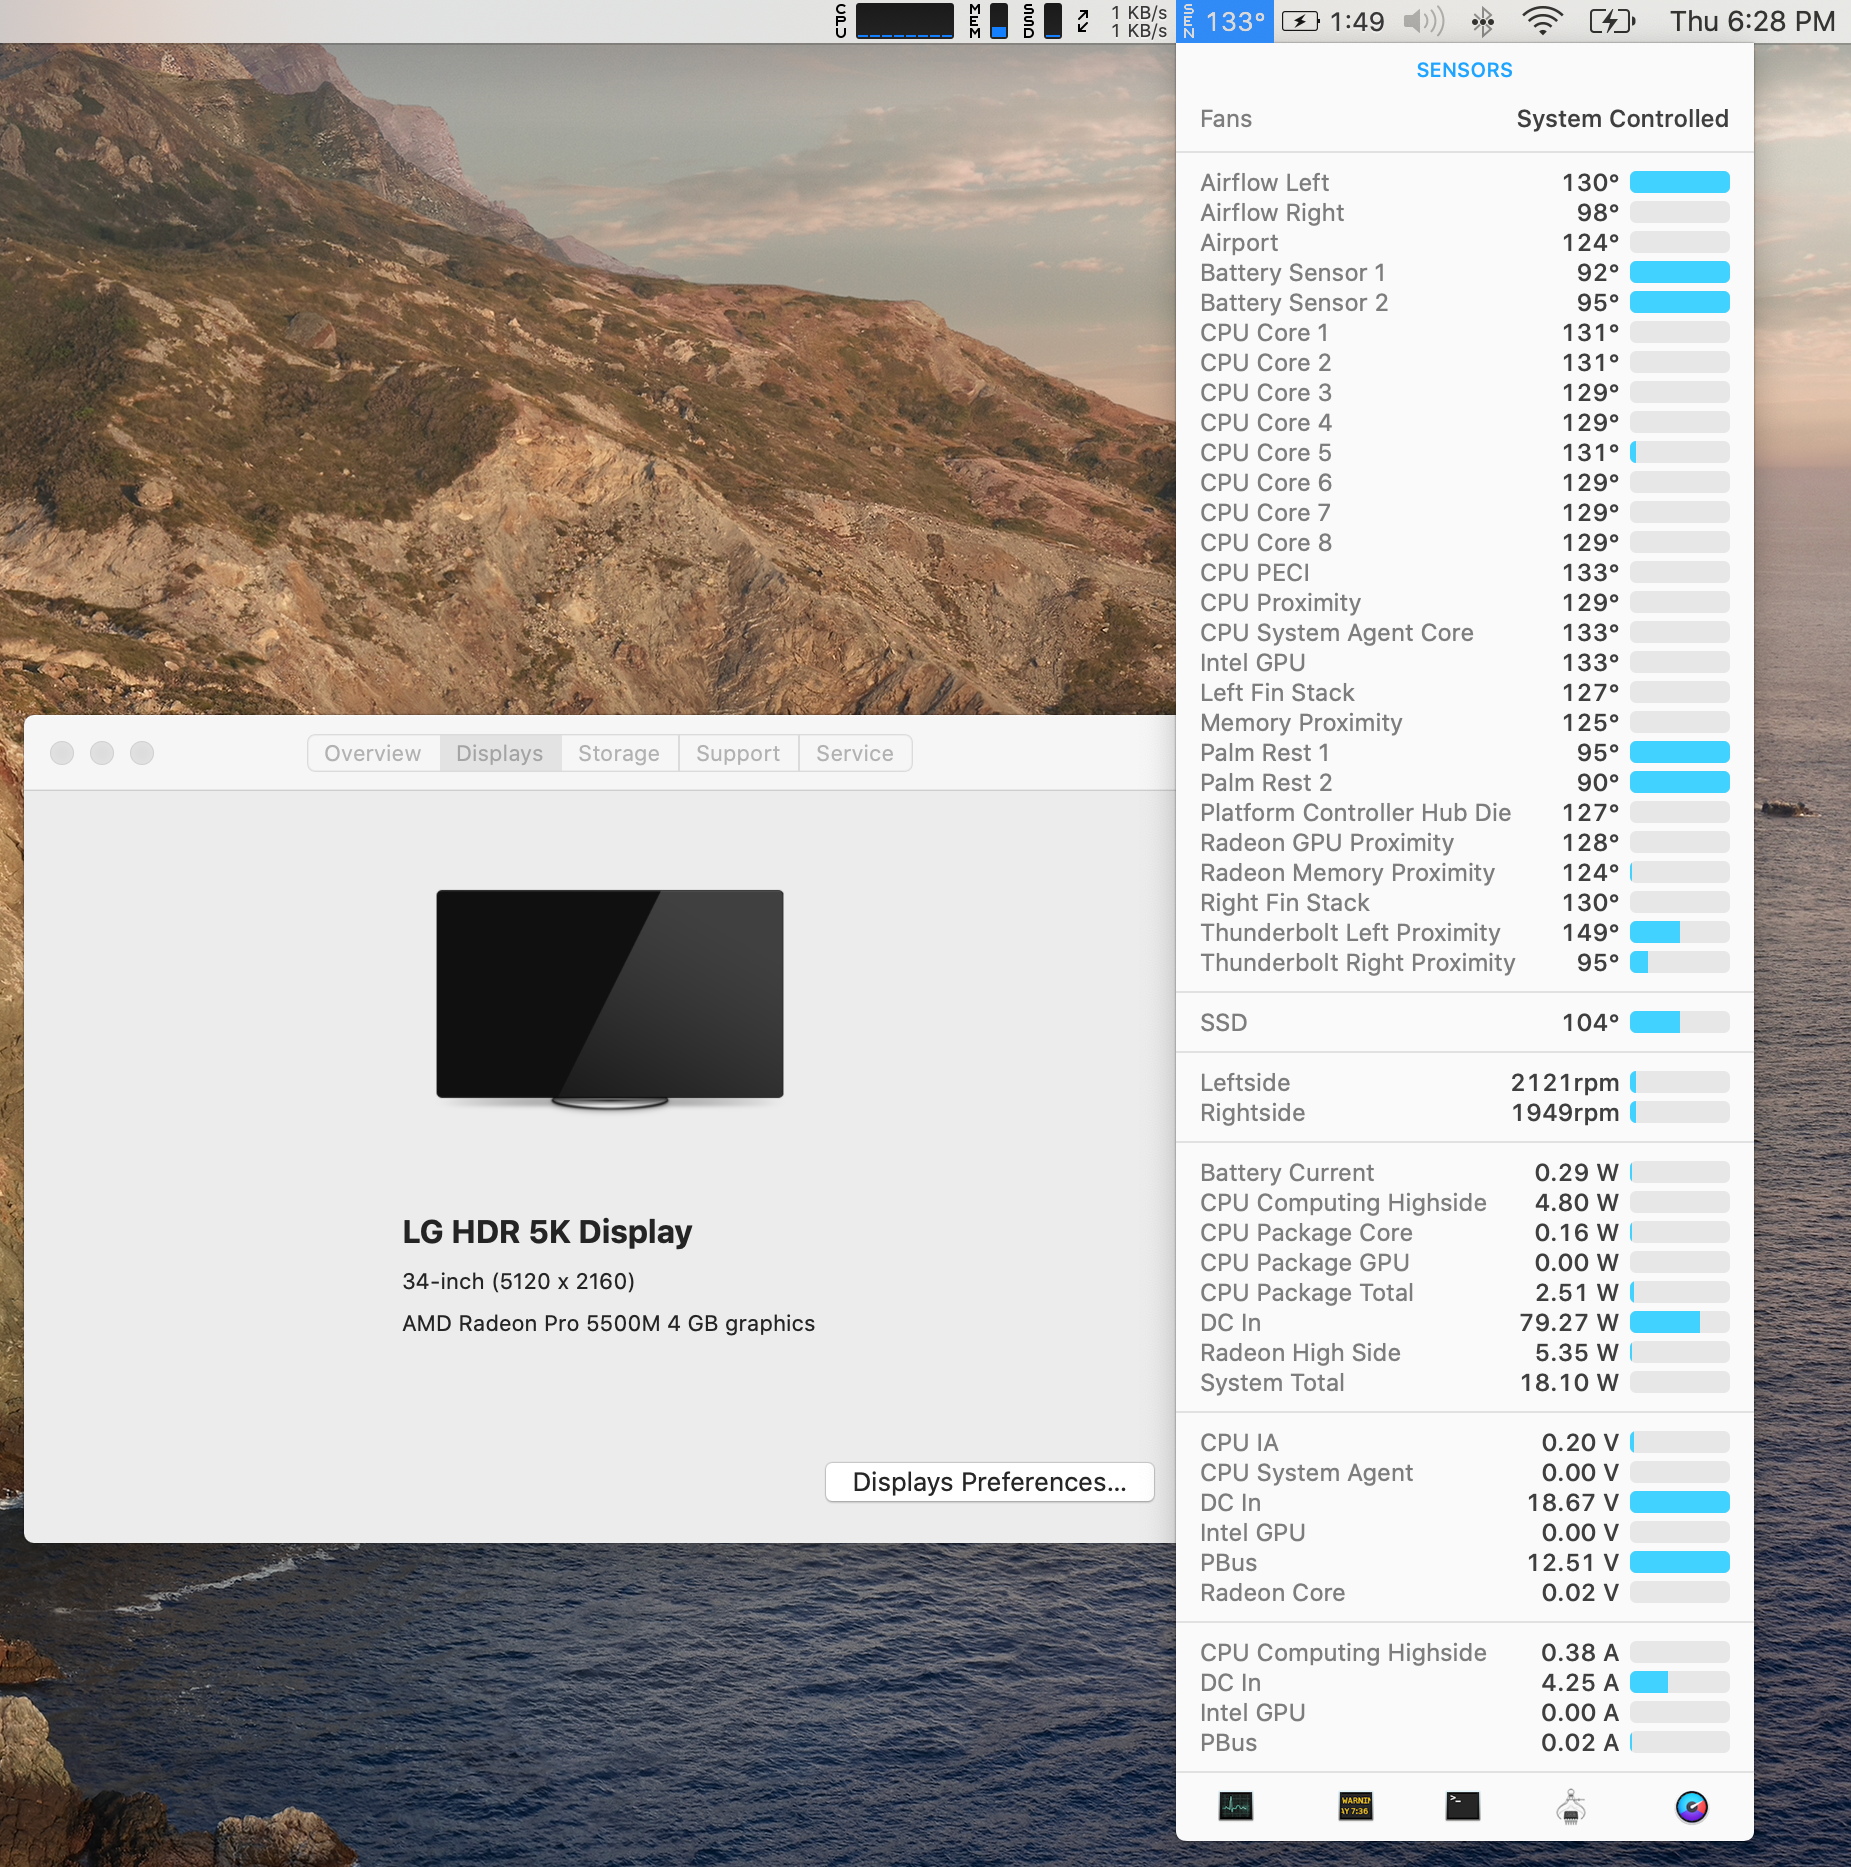
Task: Select the Left Fin Stack row
Action: click(x=1464, y=692)
